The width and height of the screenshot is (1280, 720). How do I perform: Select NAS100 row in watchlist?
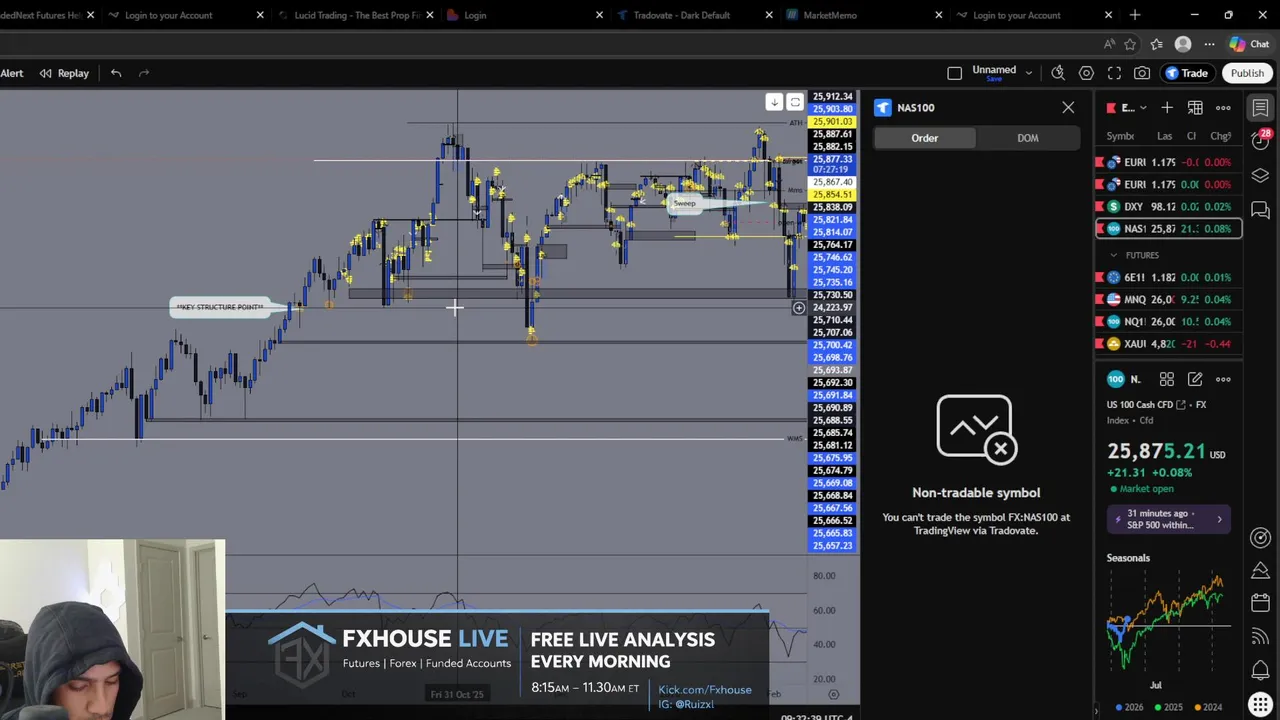click(1169, 229)
